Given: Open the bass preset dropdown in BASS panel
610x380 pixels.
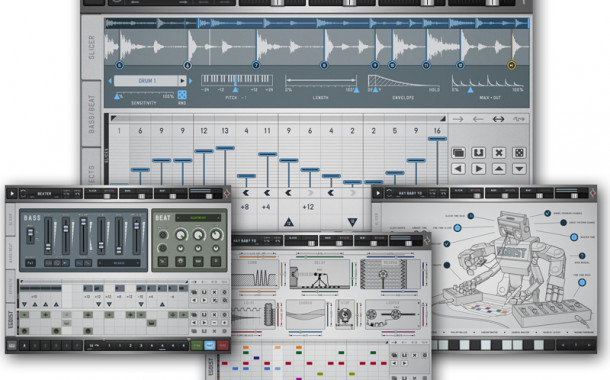Looking at the screenshot, I should pyautogui.click(x=119, y=263).
